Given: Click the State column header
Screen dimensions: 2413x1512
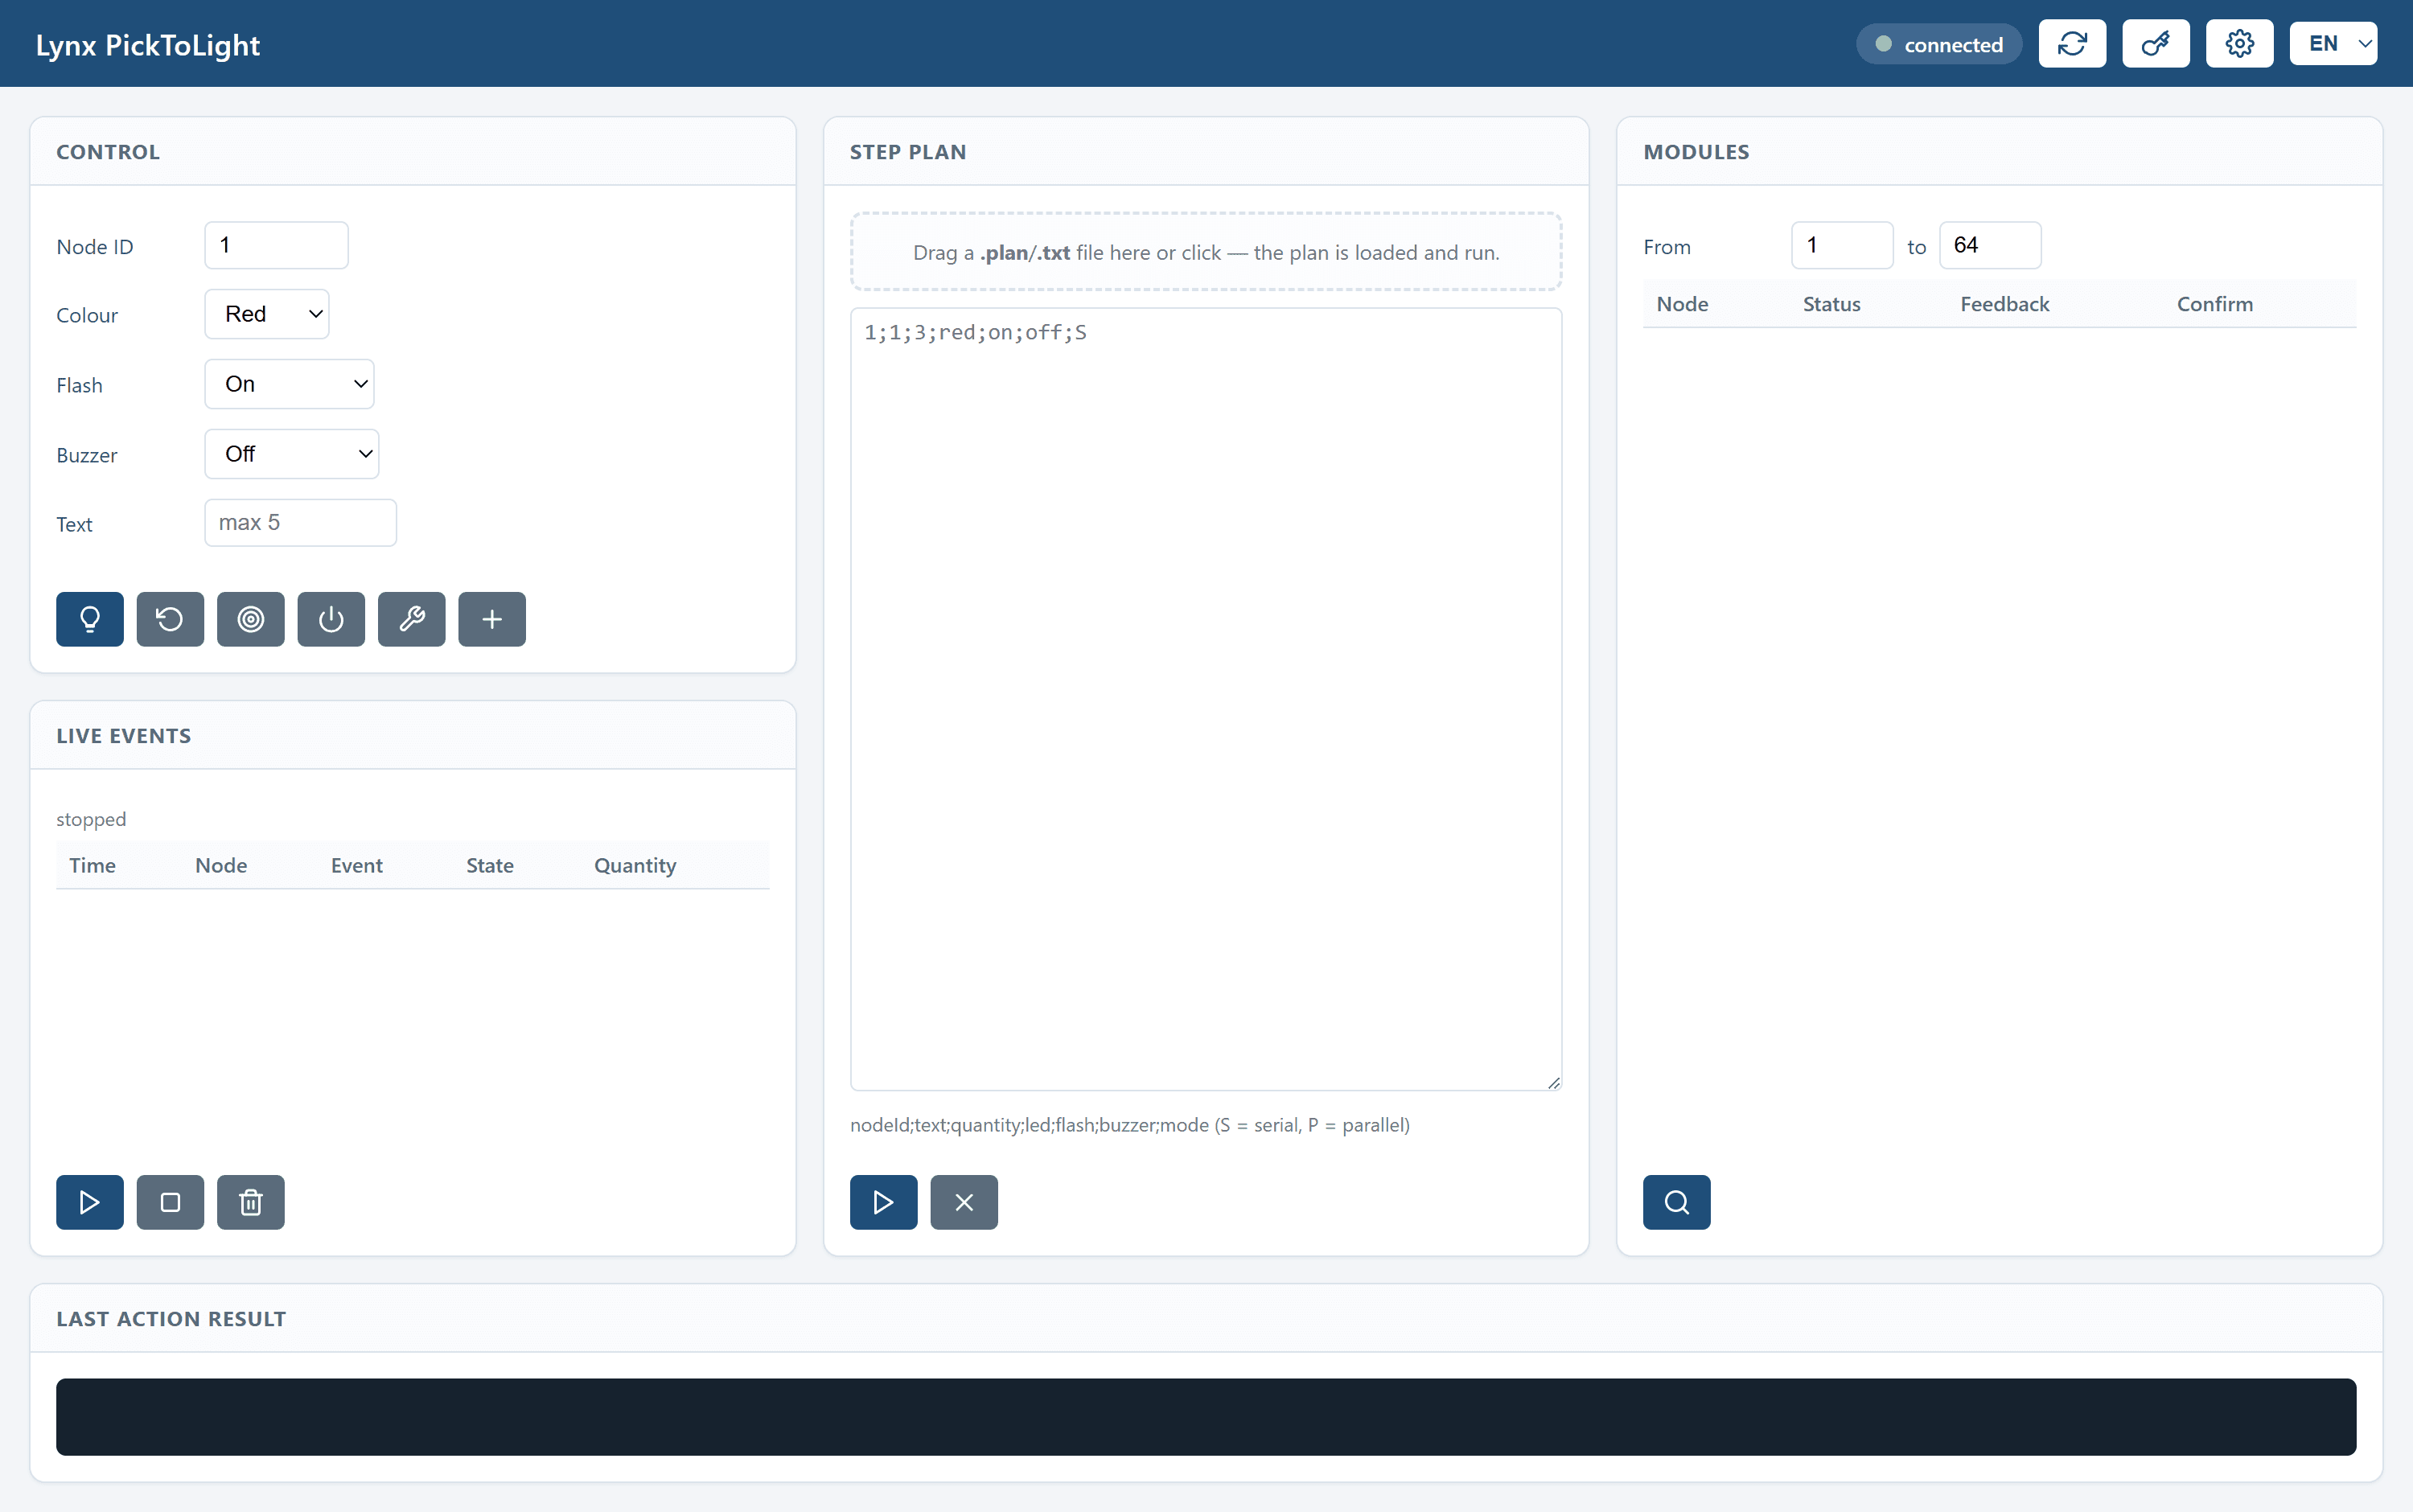Looking at the screenshot, I should tap(490, 866).
